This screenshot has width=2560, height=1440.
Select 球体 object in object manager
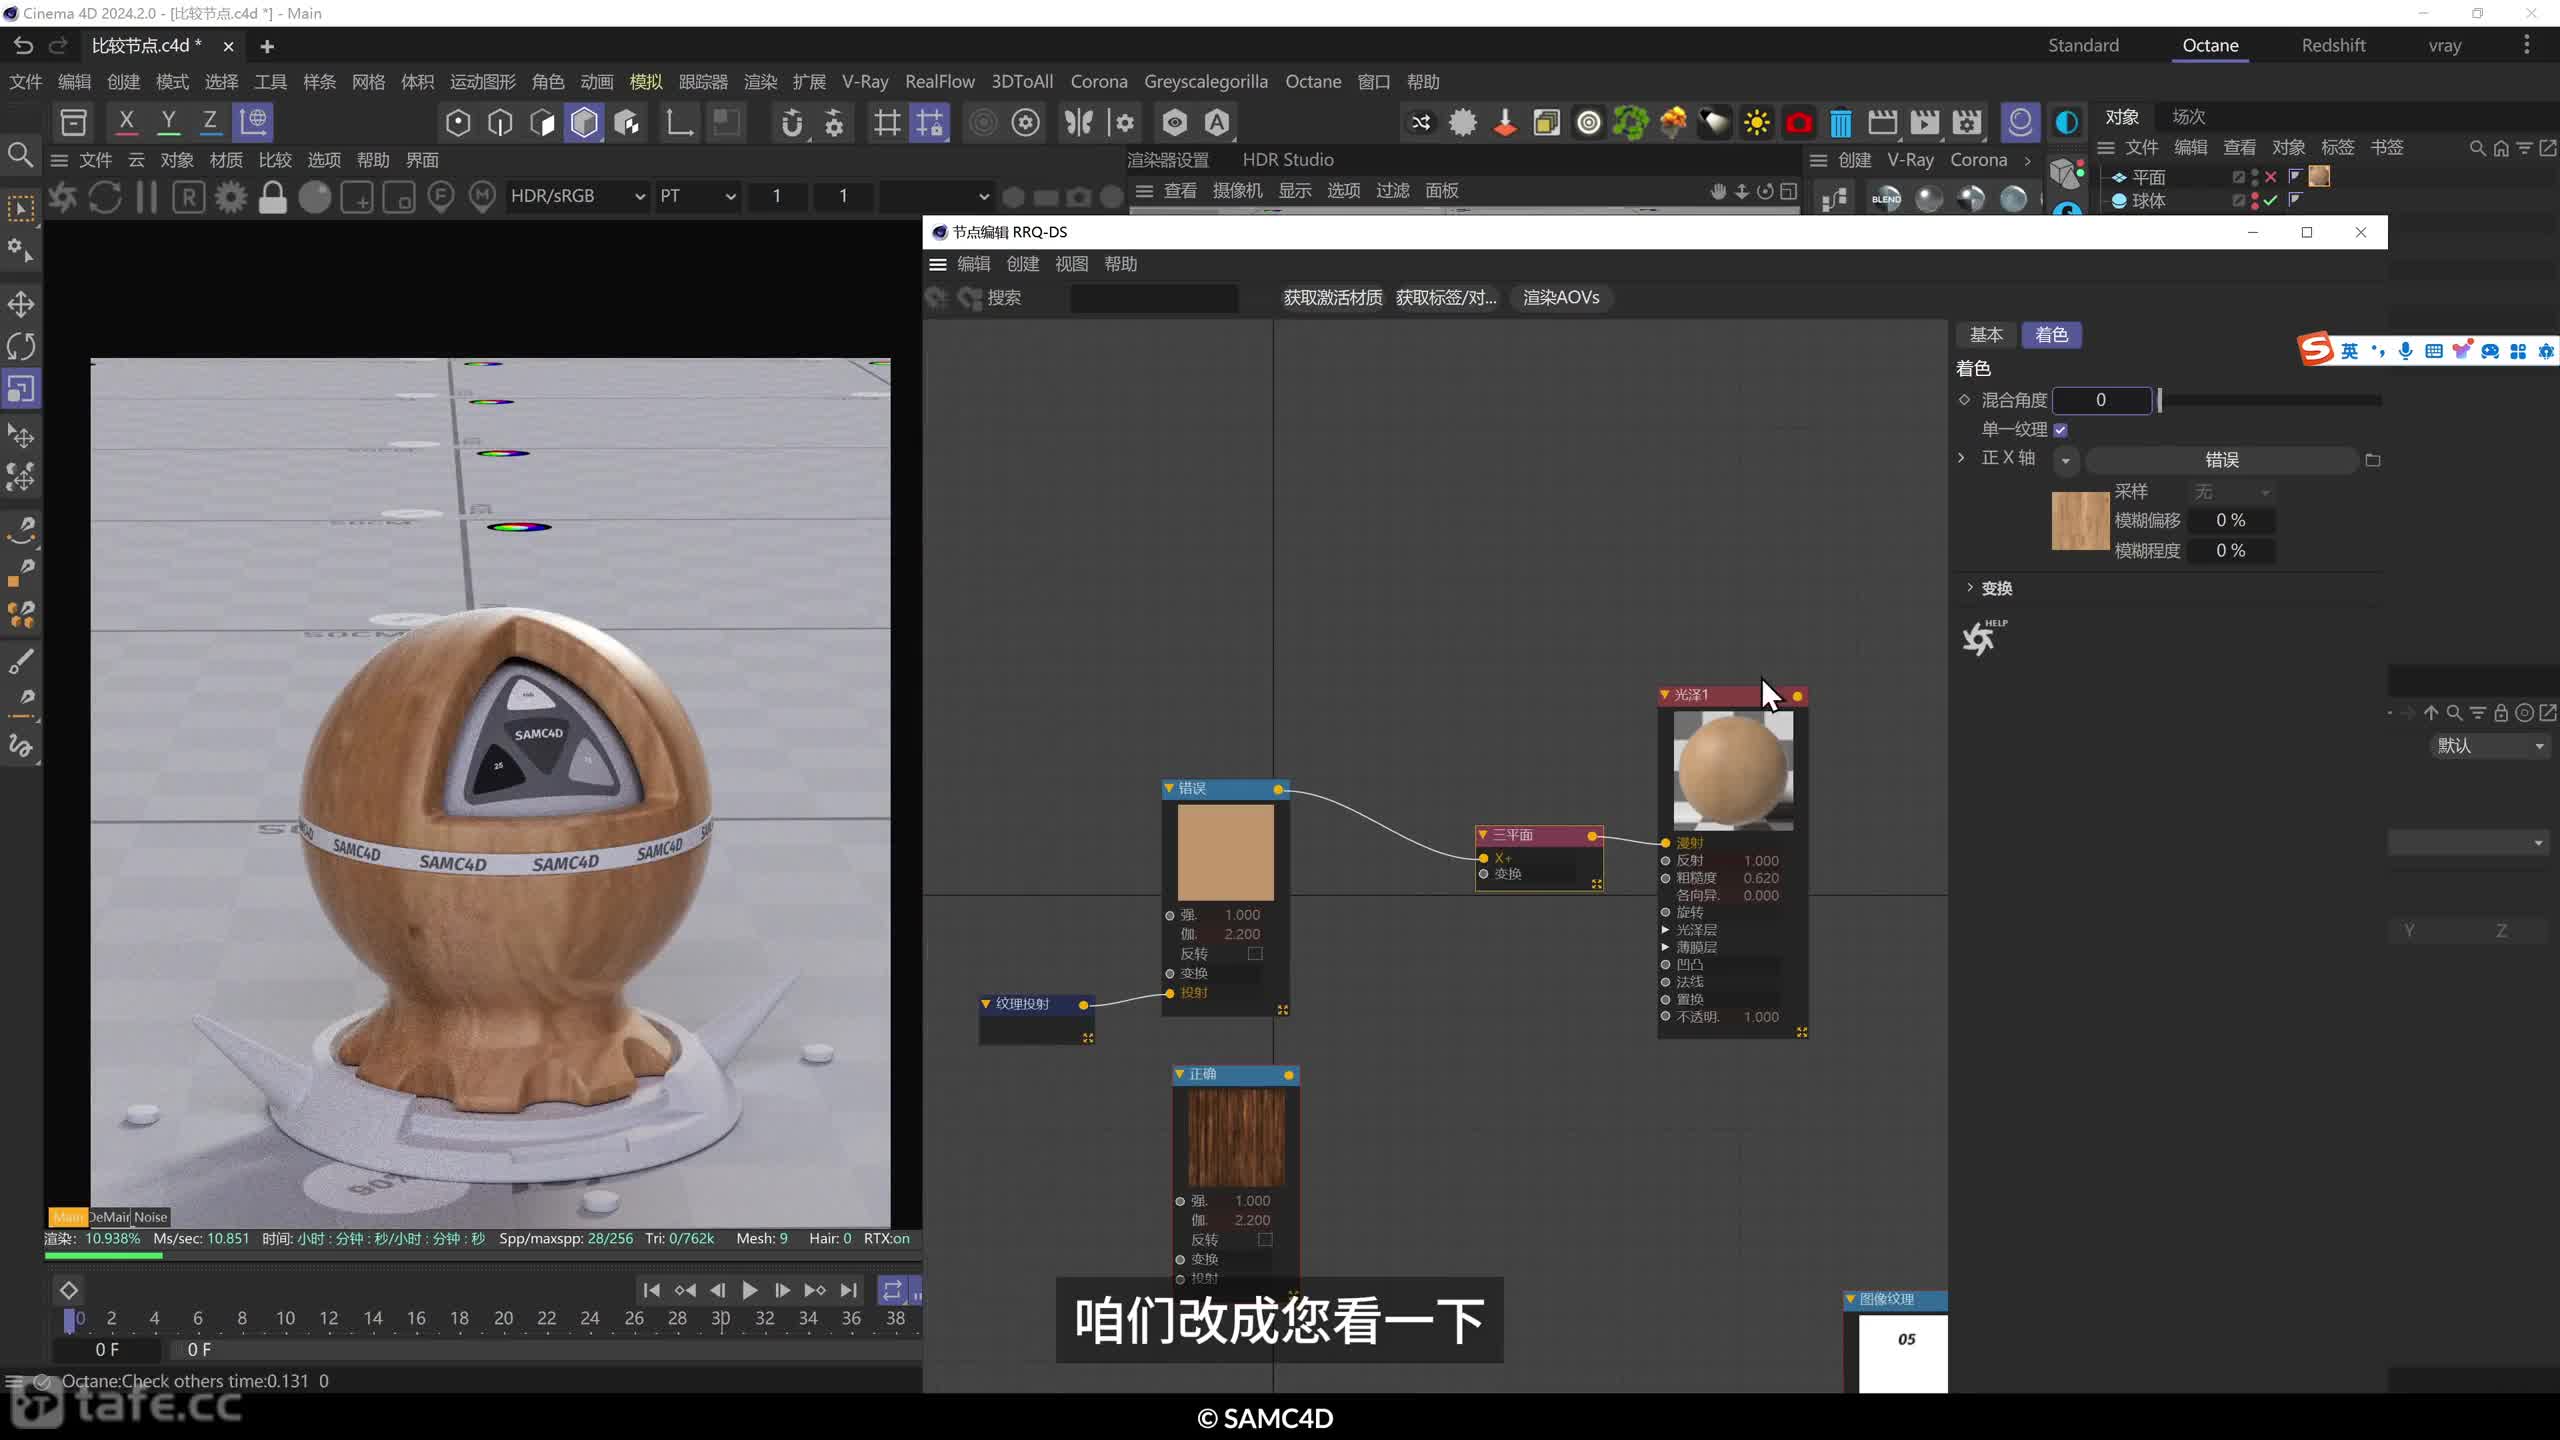(x=2149, y=200)
